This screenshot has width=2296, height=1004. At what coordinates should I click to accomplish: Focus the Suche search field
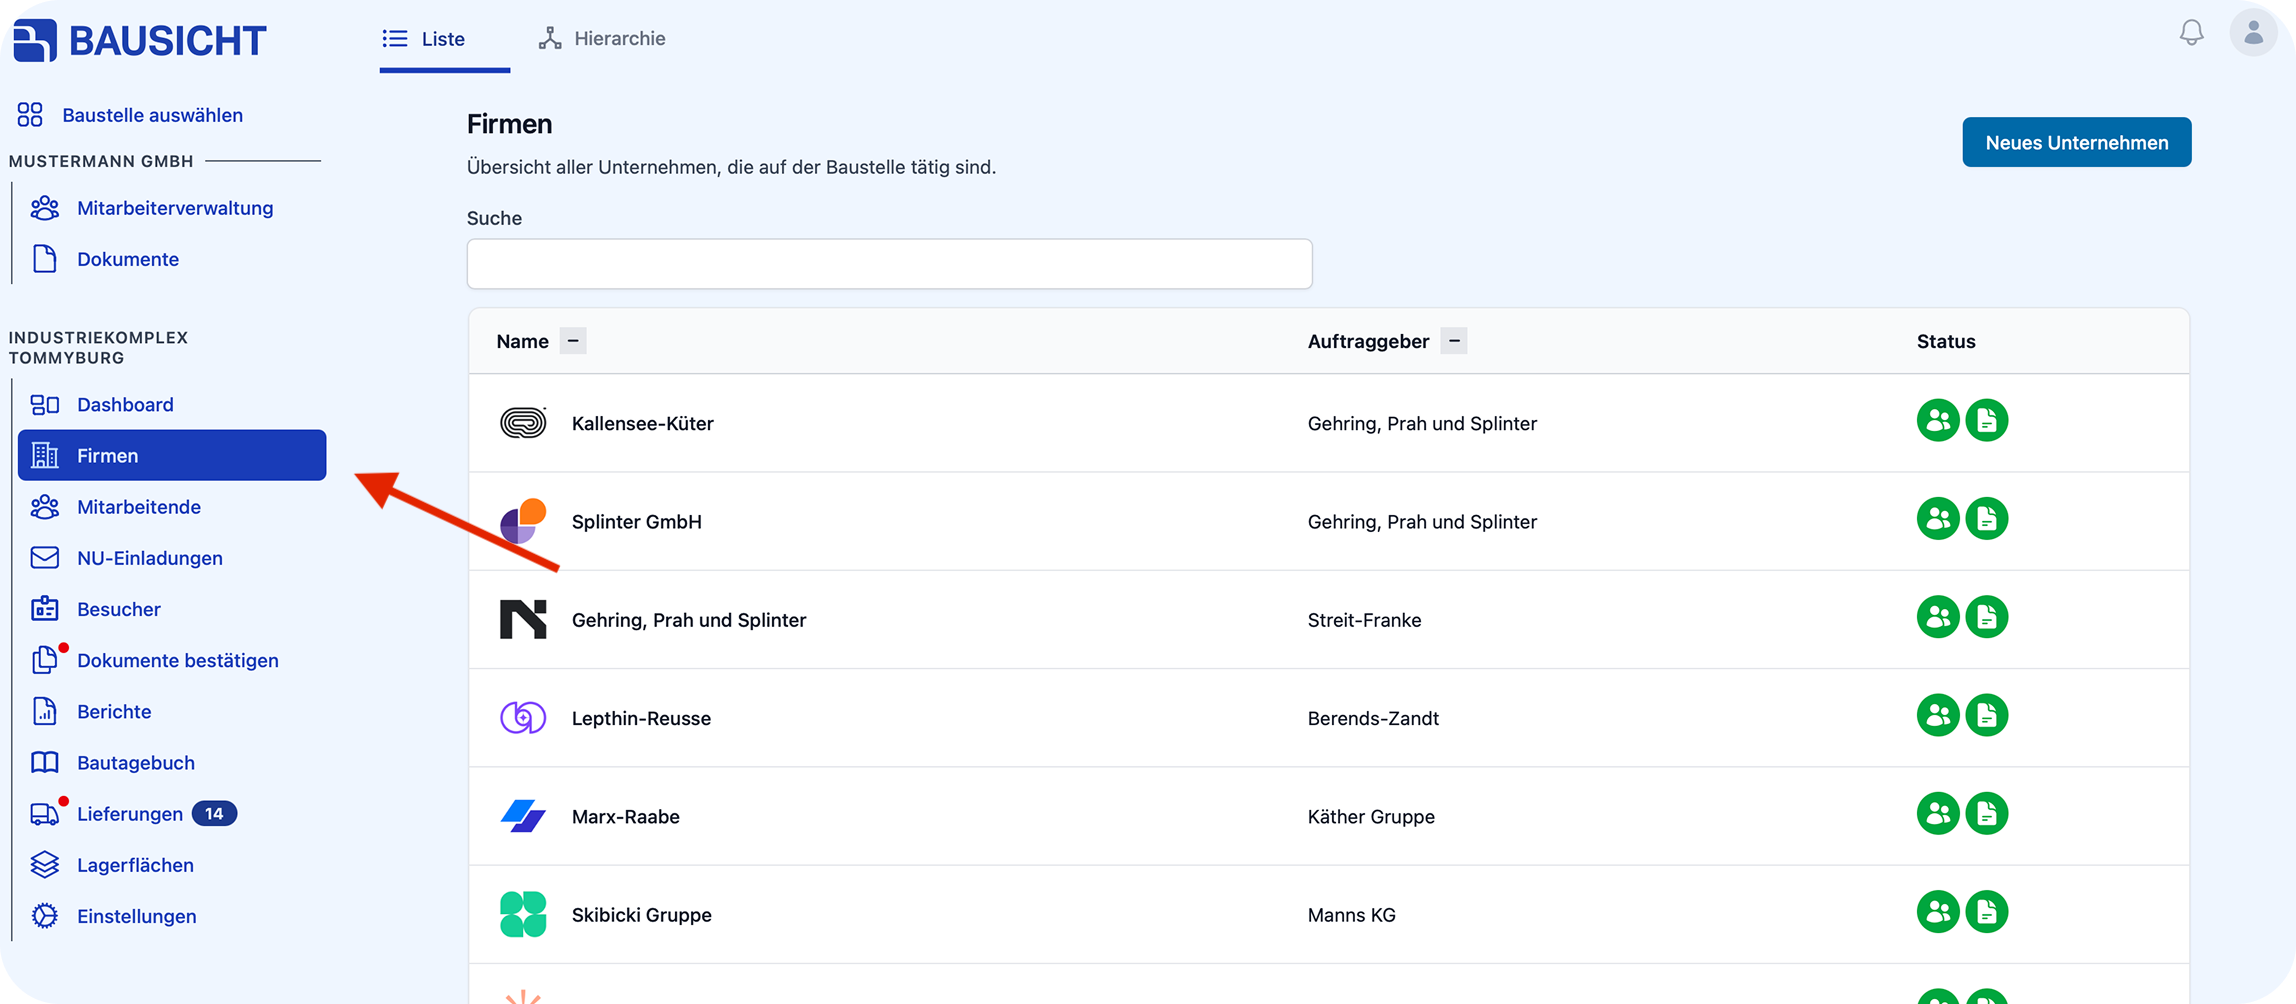[x=889, y=264]
